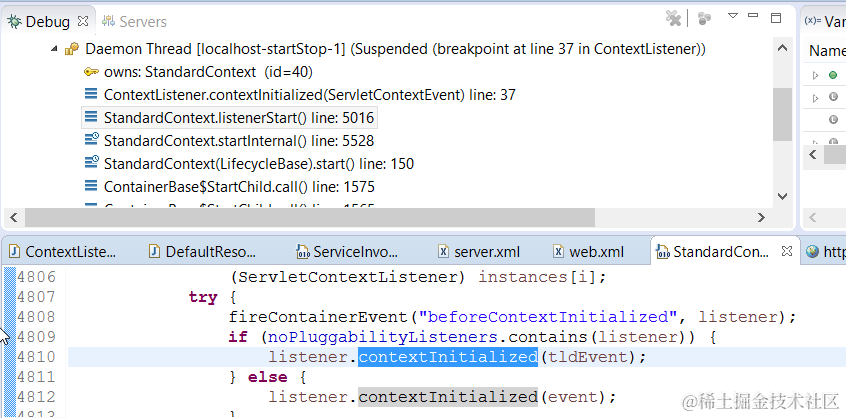This screenshot has height=418, width=846.
Task: Open the Servers view tab
Action: coord(134,22)
